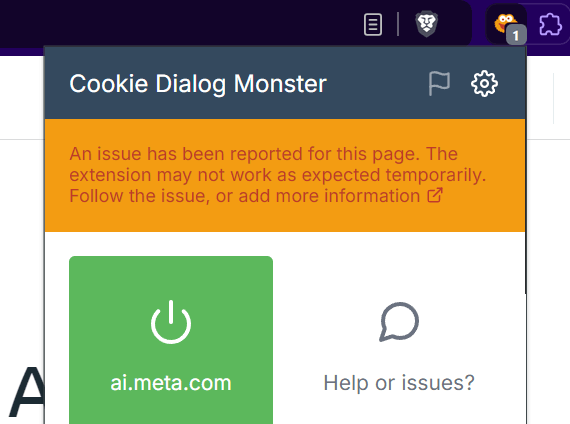Click the report flag icon in header
570x424 pixels.
click(x=439, y=84)
